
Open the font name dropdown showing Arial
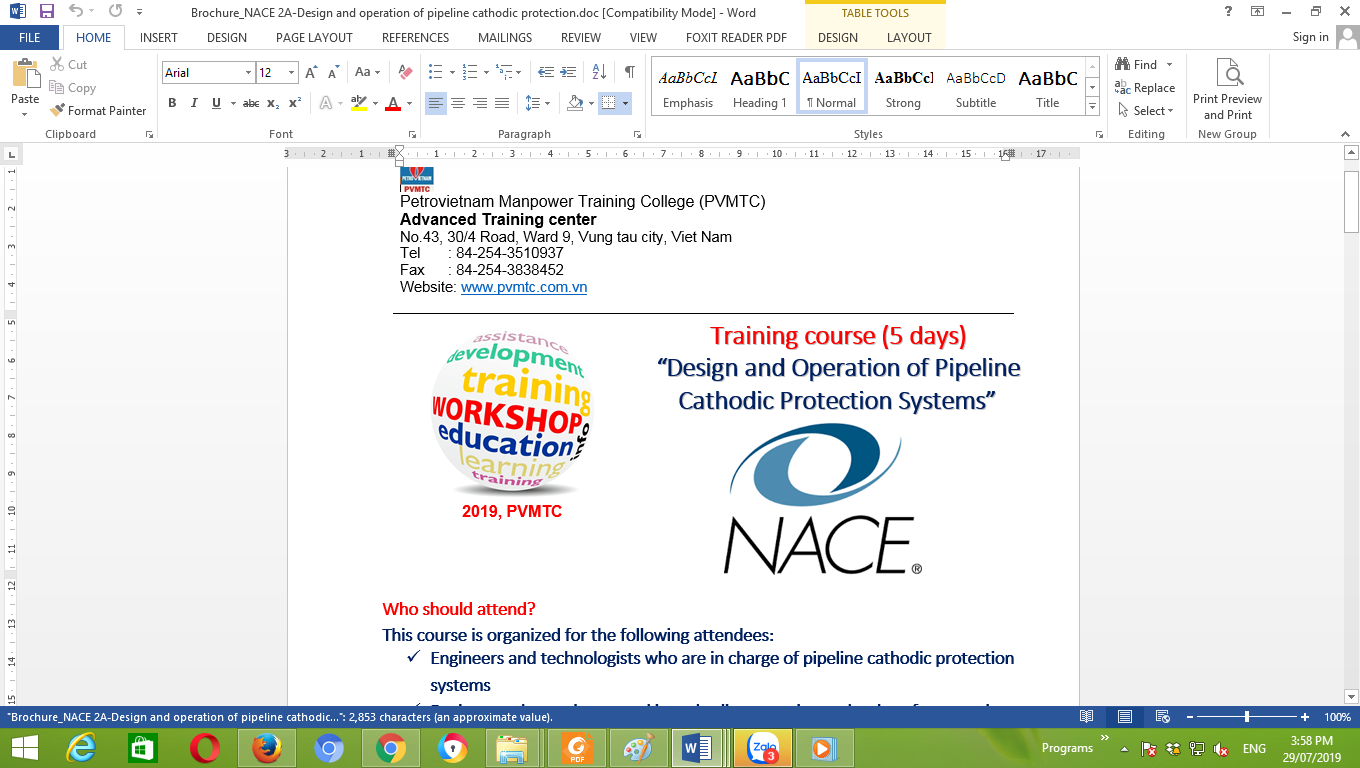[x=248, y=73]
